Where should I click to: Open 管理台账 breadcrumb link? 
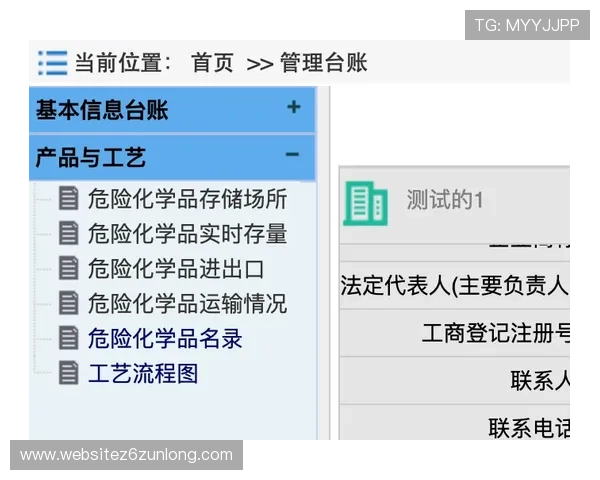click(x=324, y=63)
